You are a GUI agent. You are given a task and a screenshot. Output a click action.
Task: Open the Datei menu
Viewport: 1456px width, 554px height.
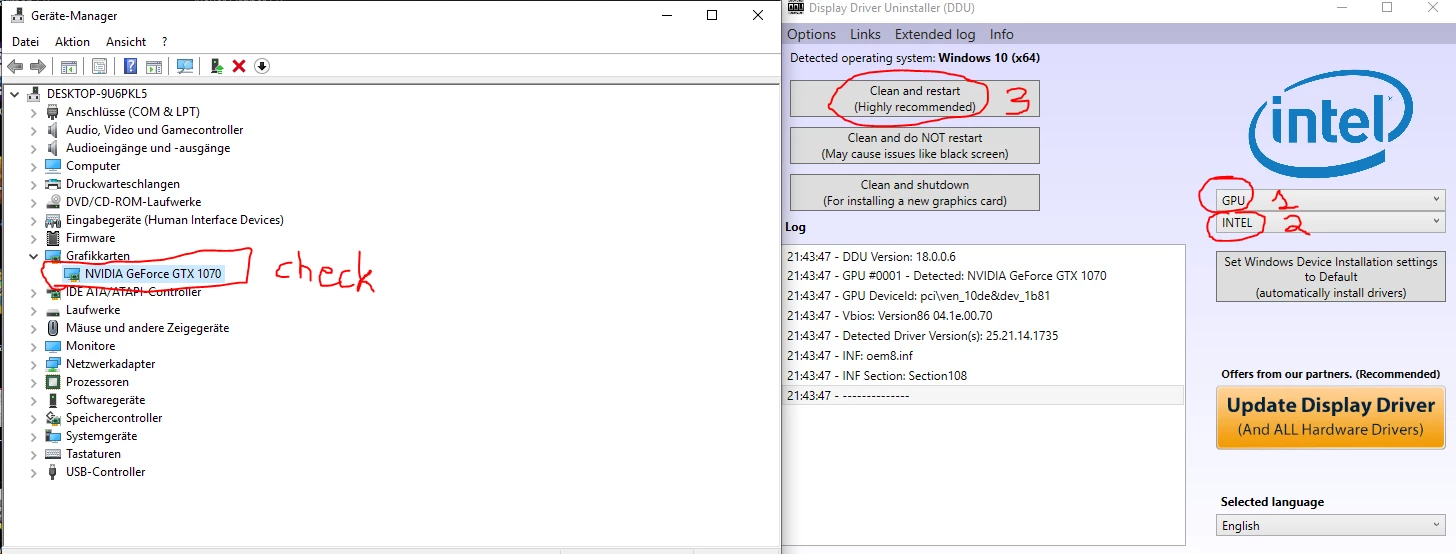pos(26,42)
